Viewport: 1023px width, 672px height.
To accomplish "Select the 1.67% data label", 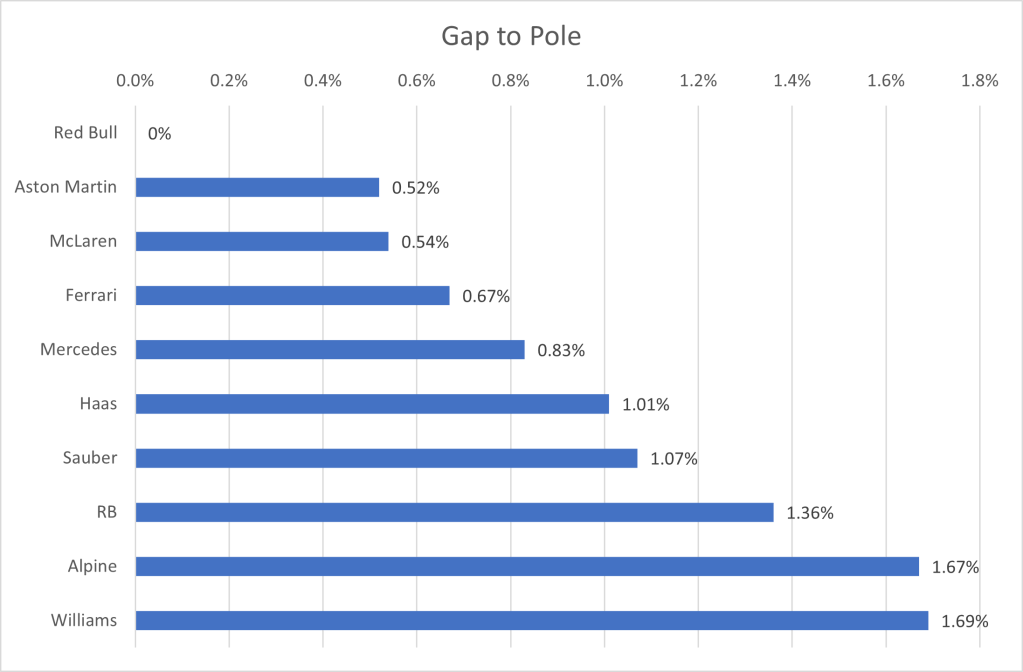I will pyautogui.click(x=954, y=567).
